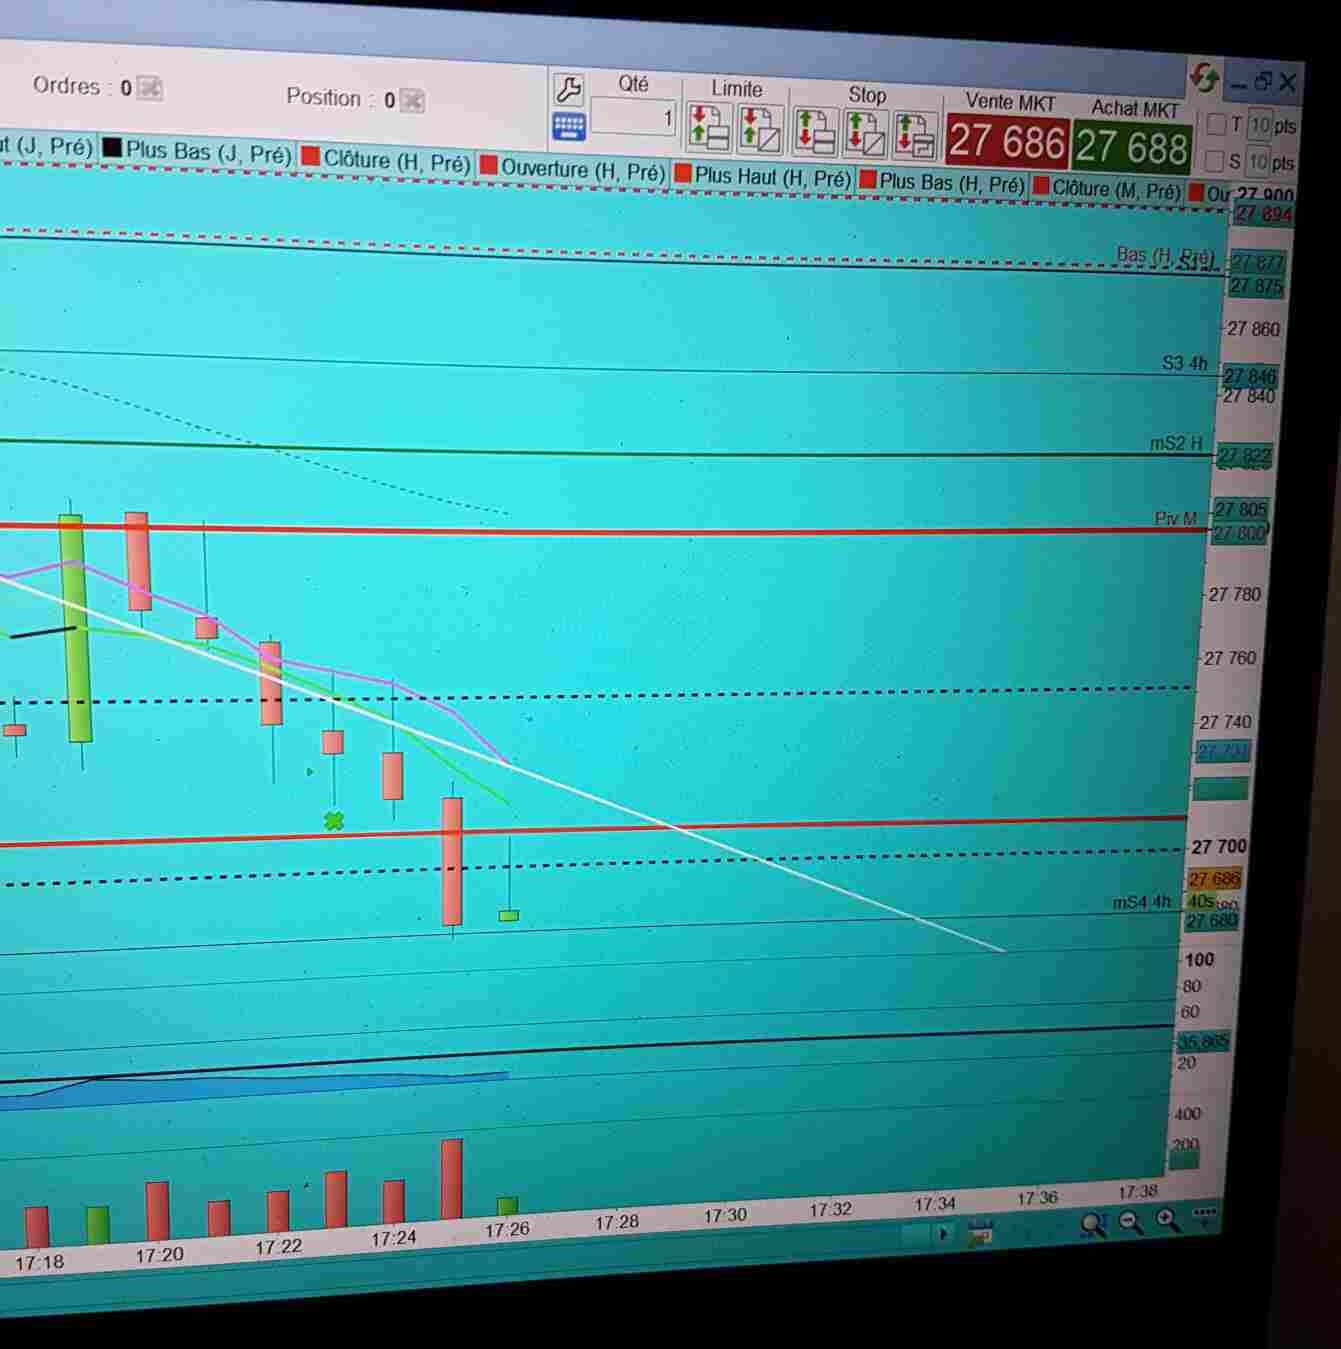
Task: Click the 17:30 time axis label
Action: 725,1216
